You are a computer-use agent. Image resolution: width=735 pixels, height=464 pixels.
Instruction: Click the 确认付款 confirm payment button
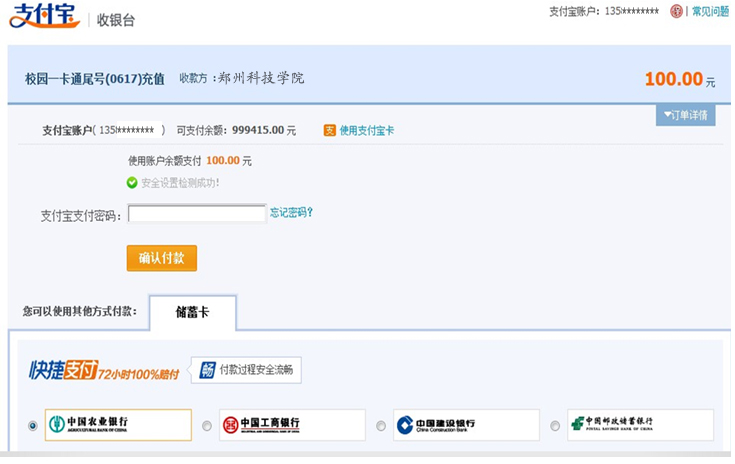(162, 258)
